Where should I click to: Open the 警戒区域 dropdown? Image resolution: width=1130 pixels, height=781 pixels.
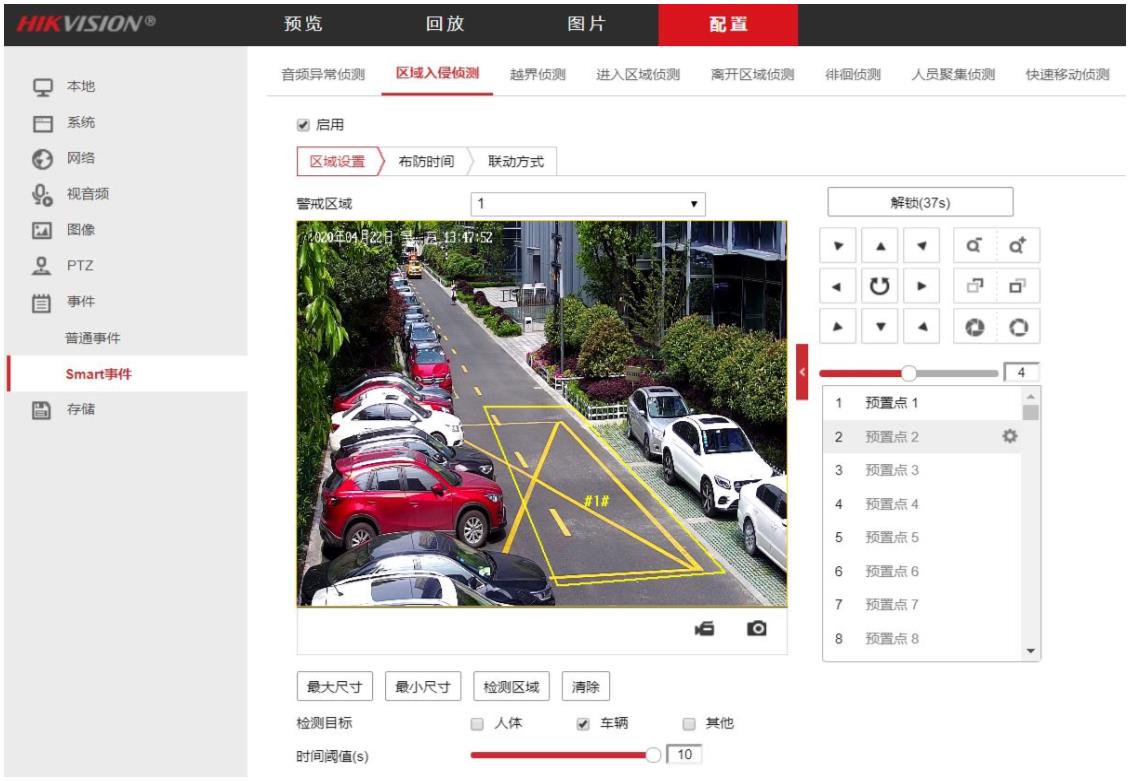click(x=588, y=204)
